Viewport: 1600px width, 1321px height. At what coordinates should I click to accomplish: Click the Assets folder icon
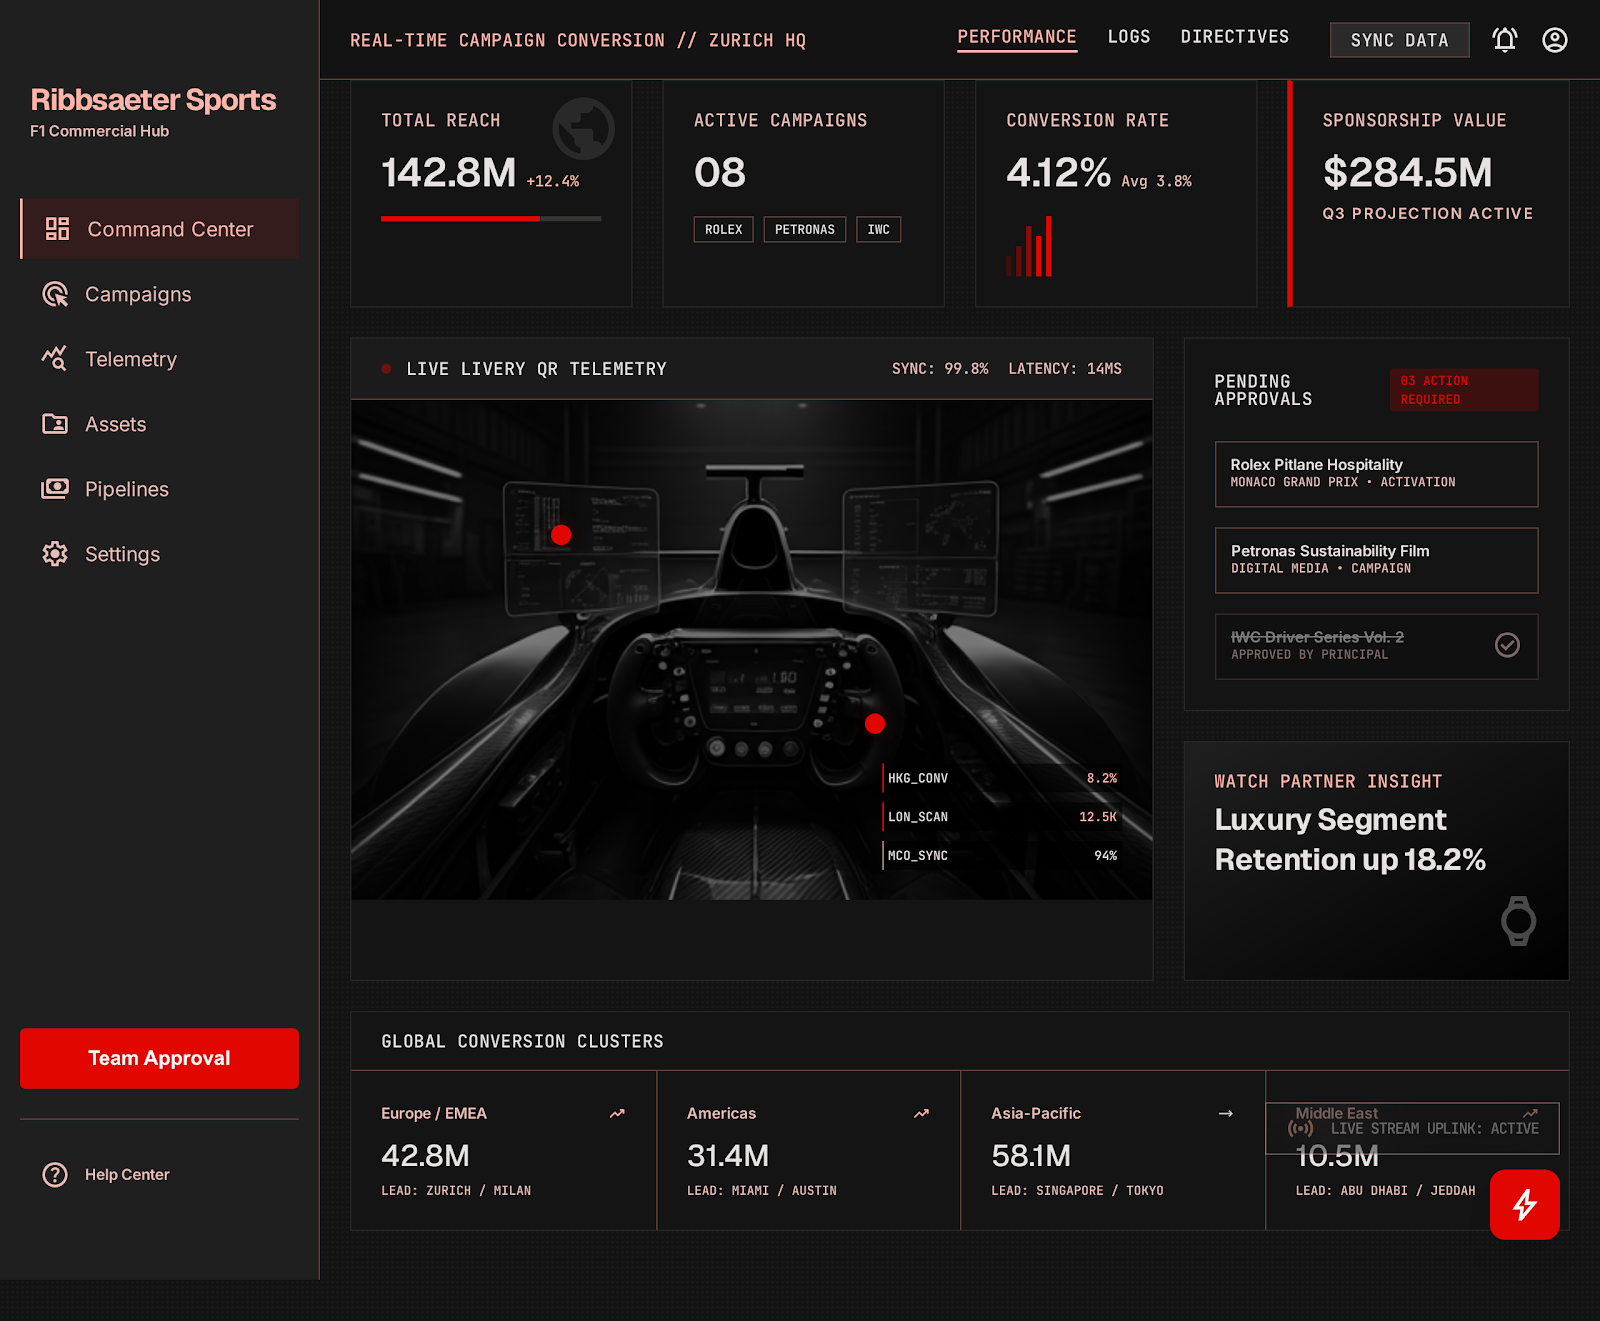coord(55,424)
